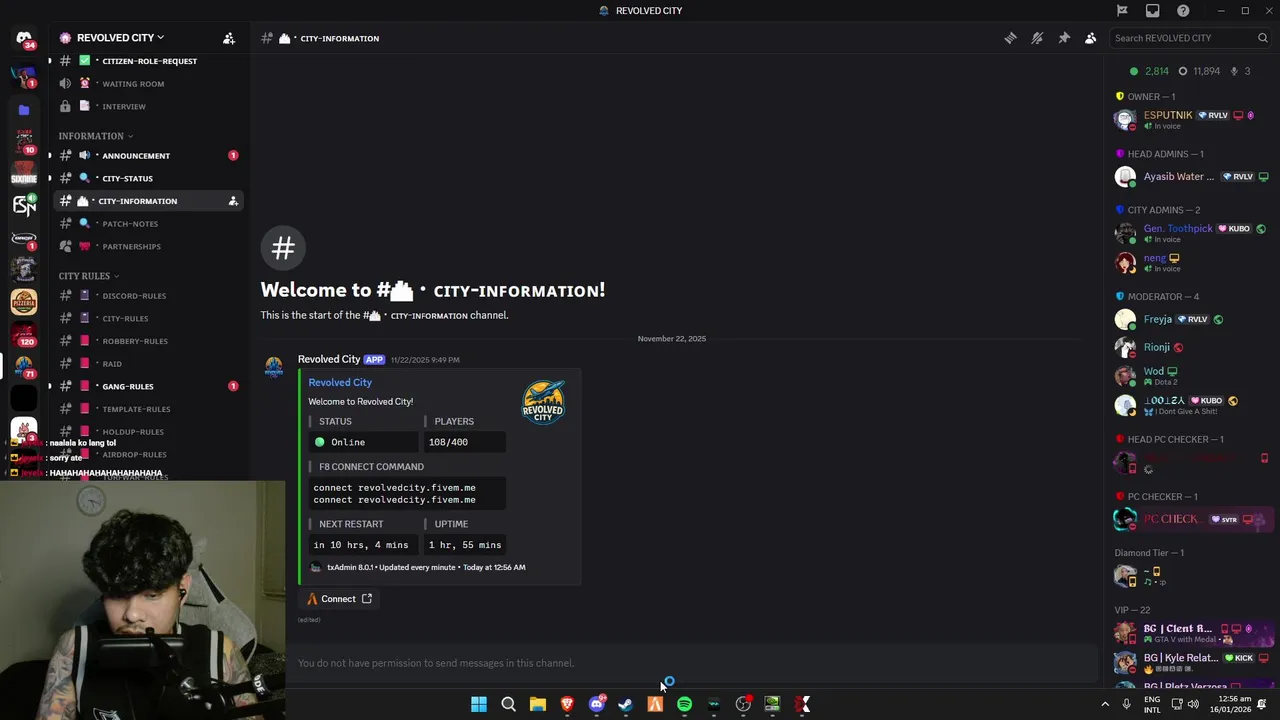Viewport: 1280px width, 720px height.
Task: Open member ESPUTNIK profile
Action: 1192,120
